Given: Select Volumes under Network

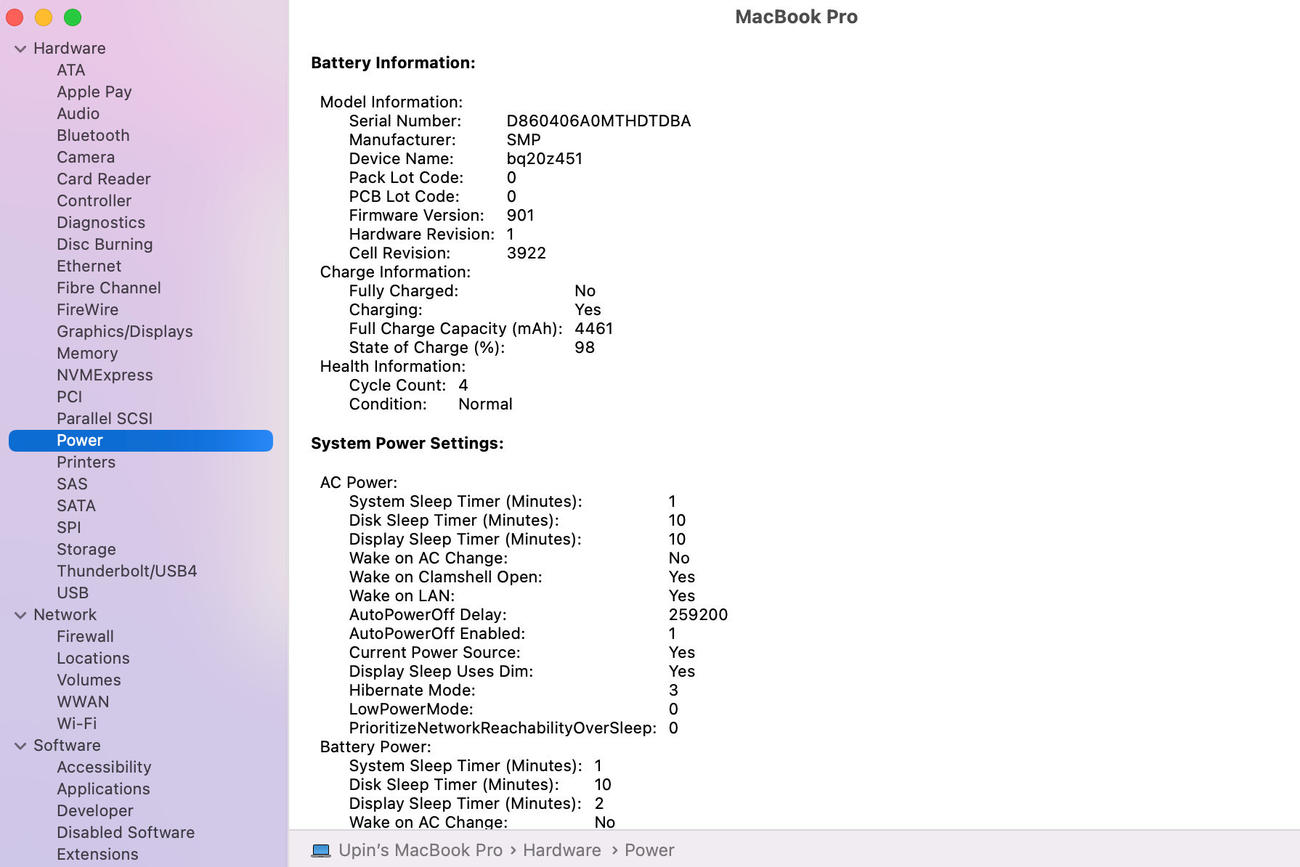Looking at the screenshot, I should point(88,680).
